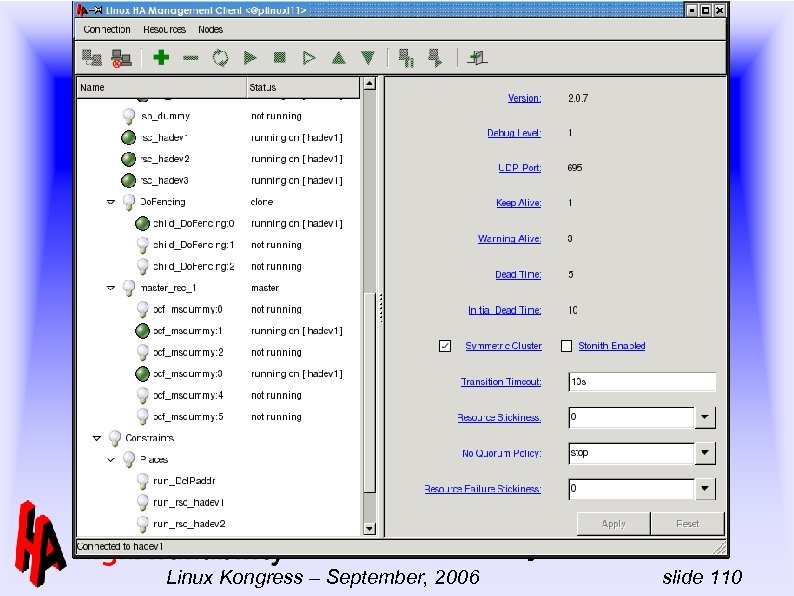Viewport: 794px width, 596px height.
Task: Click the green square stop resource icon
Action: coord(280,58)
